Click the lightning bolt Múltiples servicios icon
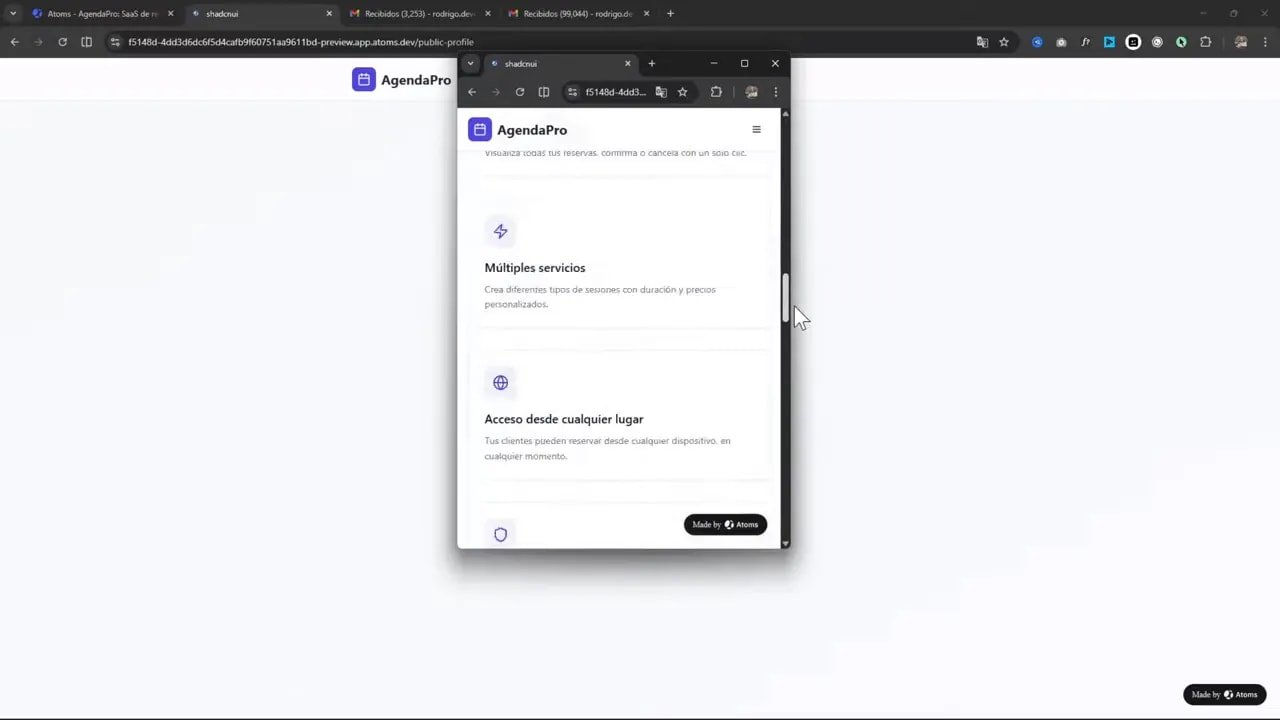The image size is (1280, 720). (x=501, y=231)
